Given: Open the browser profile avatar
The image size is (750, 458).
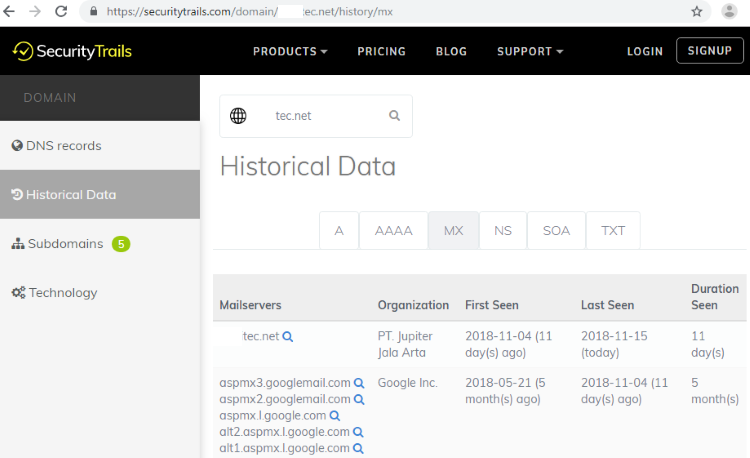Looking at the screenshot, I should click(x=729, y=11).
